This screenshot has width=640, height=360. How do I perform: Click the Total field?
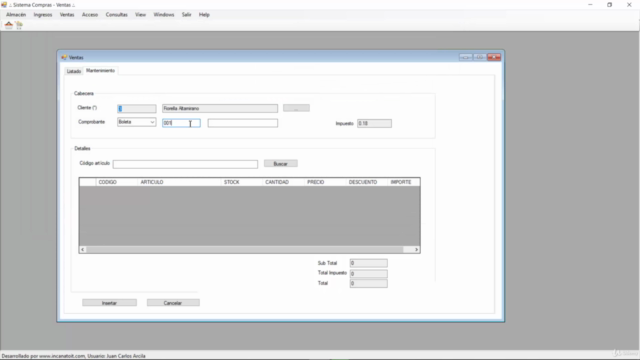click(369, 284)
